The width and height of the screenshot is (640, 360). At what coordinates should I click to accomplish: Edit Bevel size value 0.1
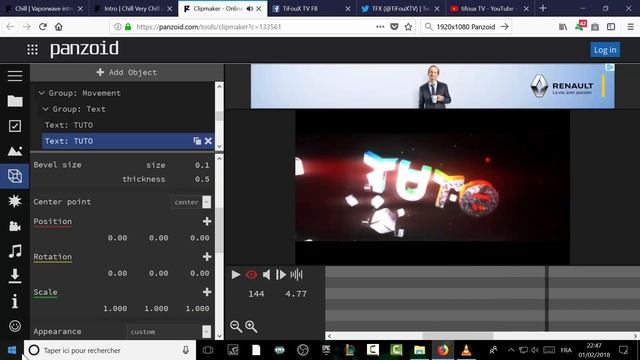(x=202, y=165)
